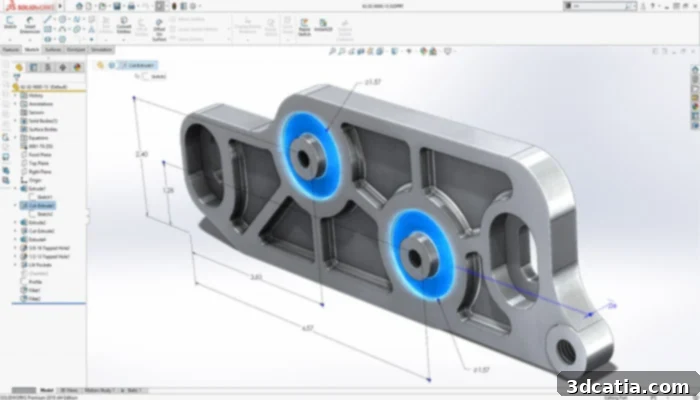Viewport: 700px width, 400px height.
Task: Click Section View in the view toolbar
Action: click(x=361, y=52)
